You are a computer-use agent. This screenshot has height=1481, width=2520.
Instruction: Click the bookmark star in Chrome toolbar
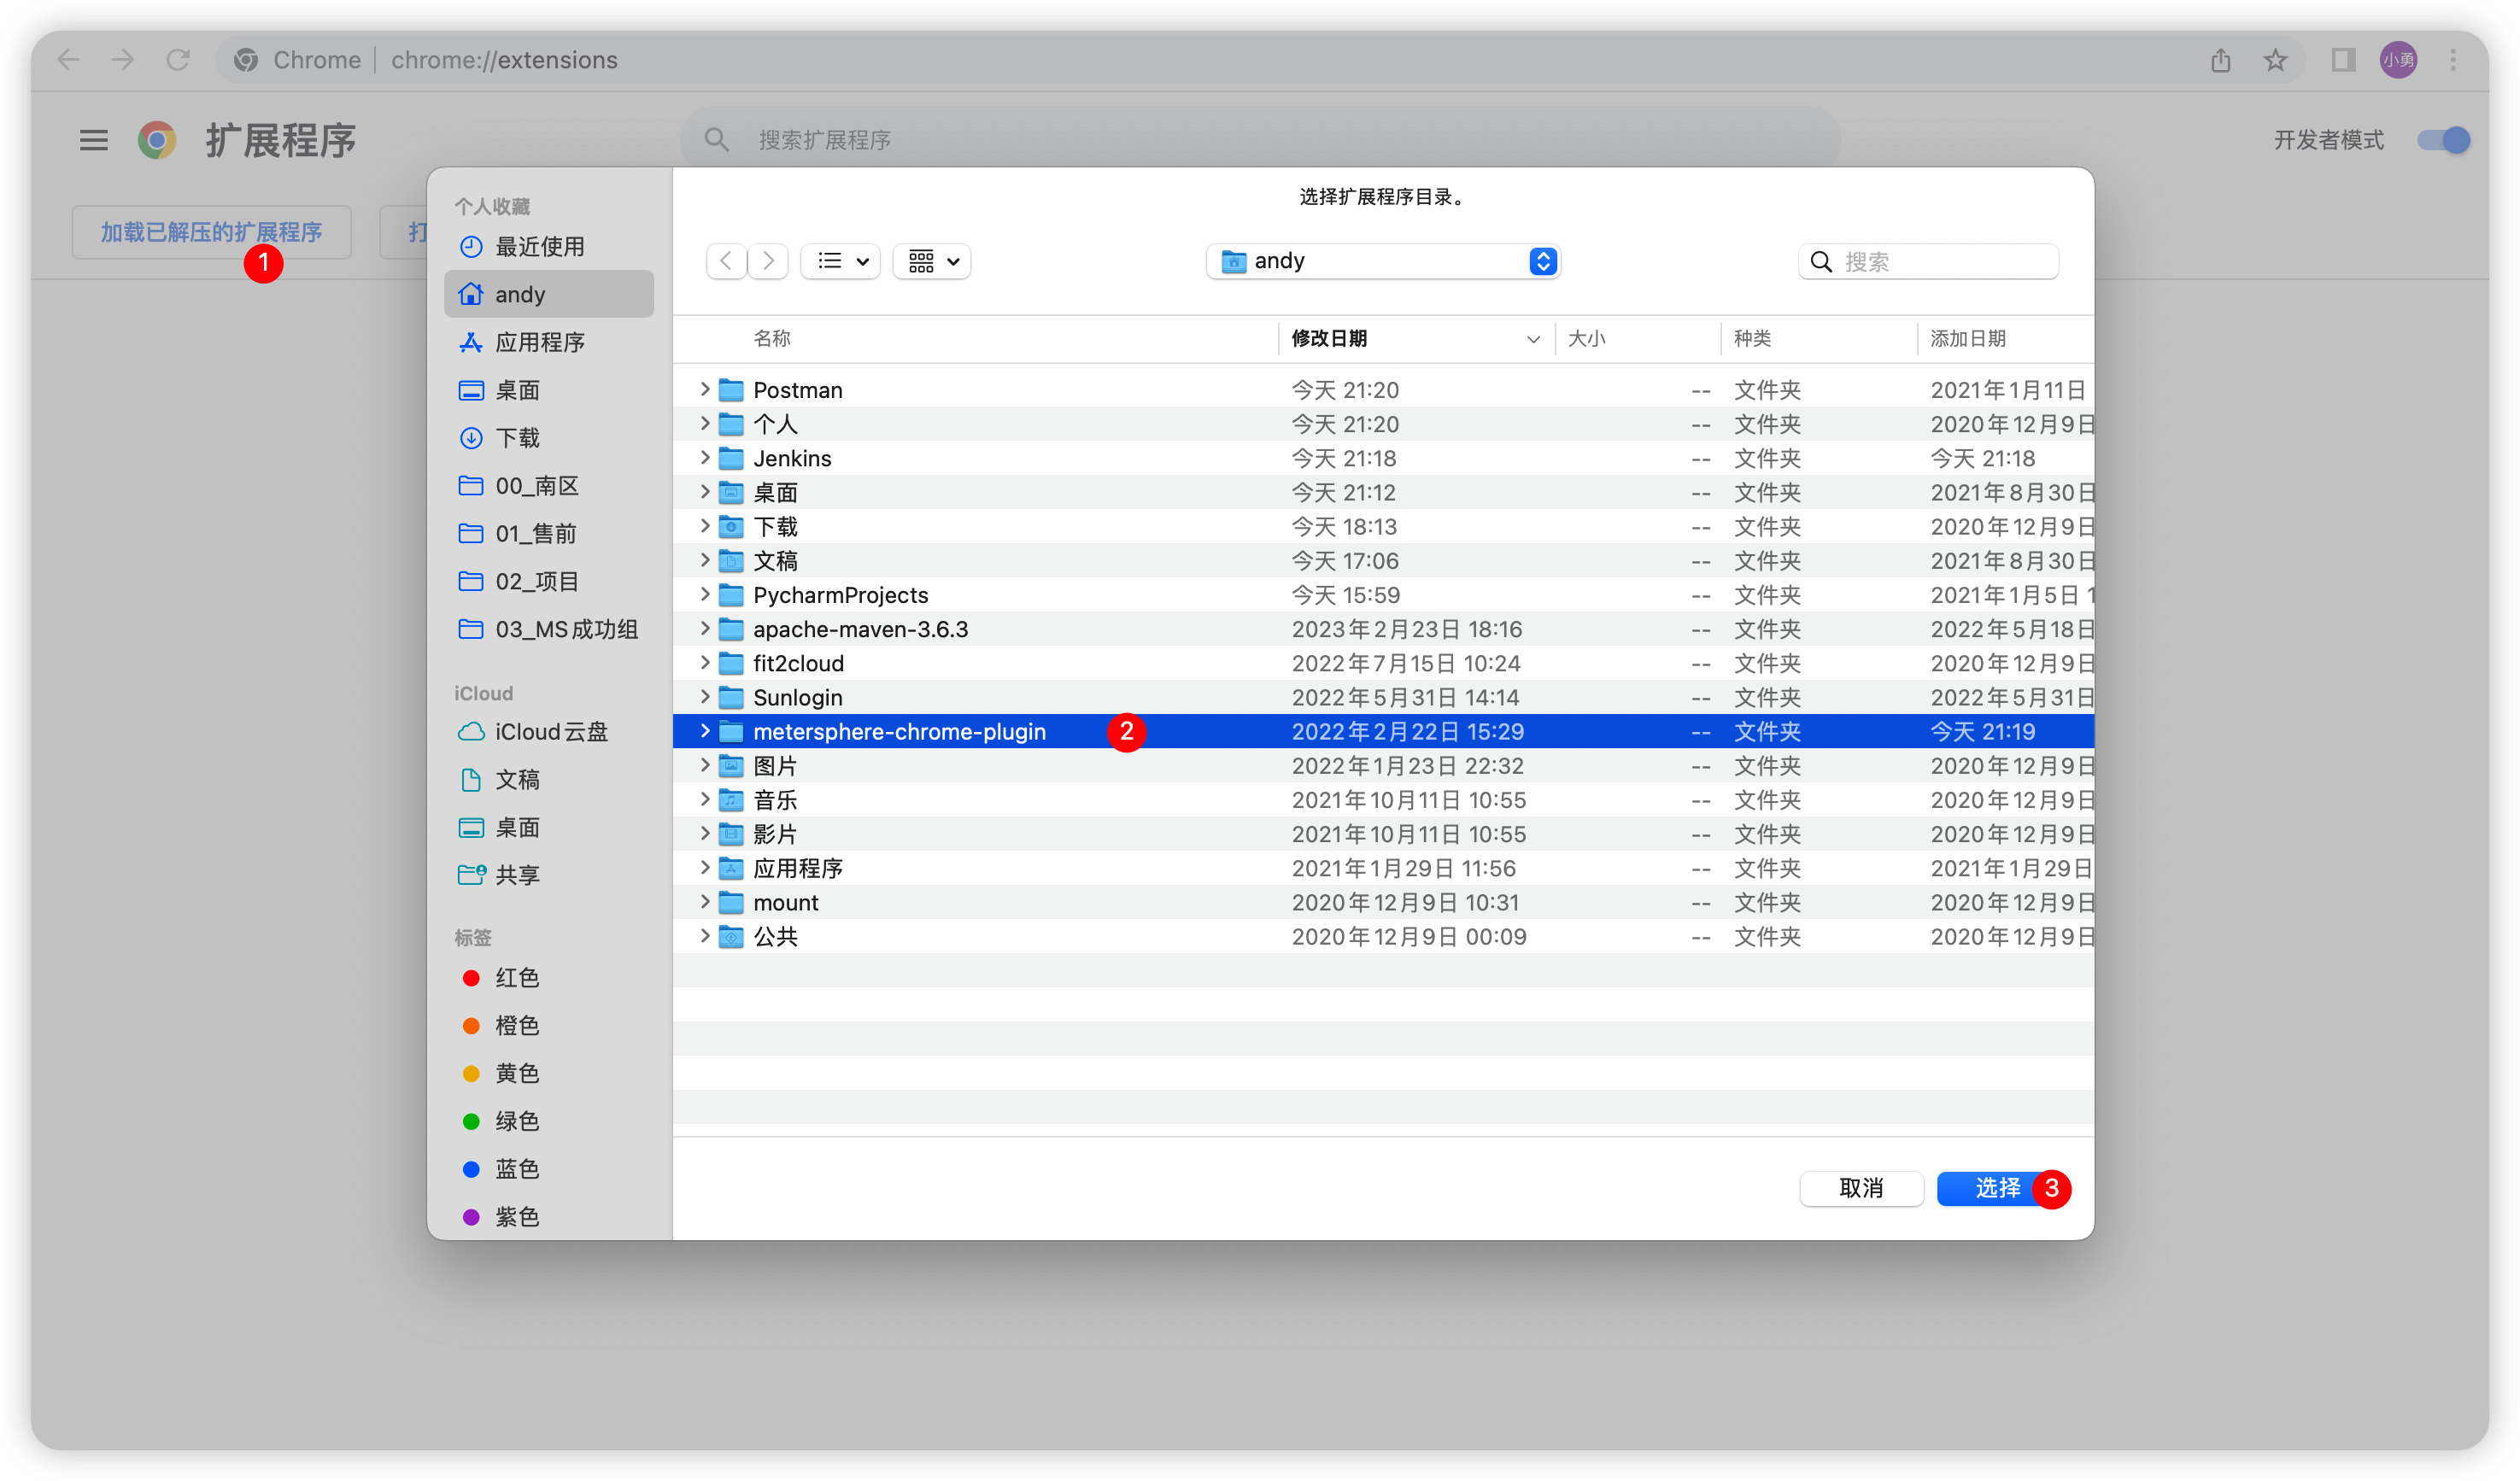coord(2275,60)
